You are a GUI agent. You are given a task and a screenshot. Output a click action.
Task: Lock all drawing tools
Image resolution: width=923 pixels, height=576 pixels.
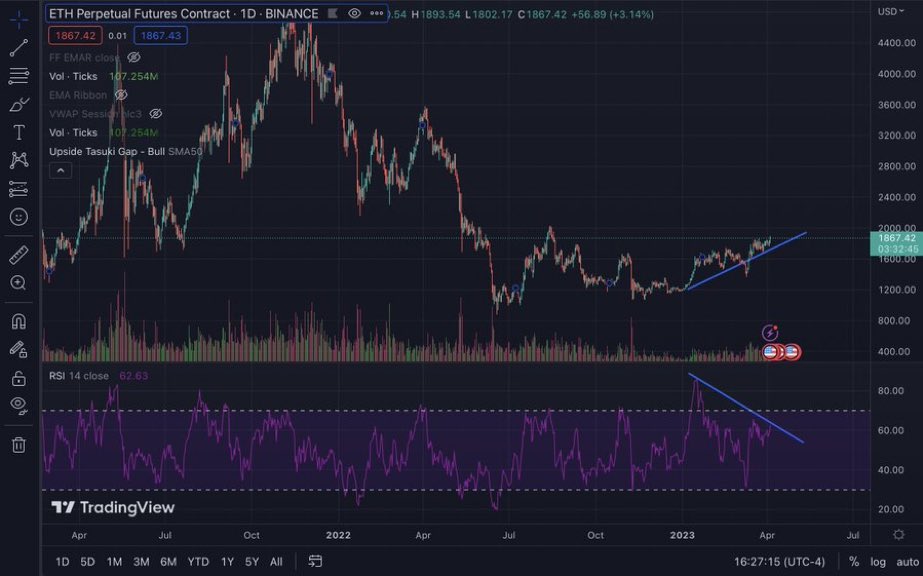18,378
